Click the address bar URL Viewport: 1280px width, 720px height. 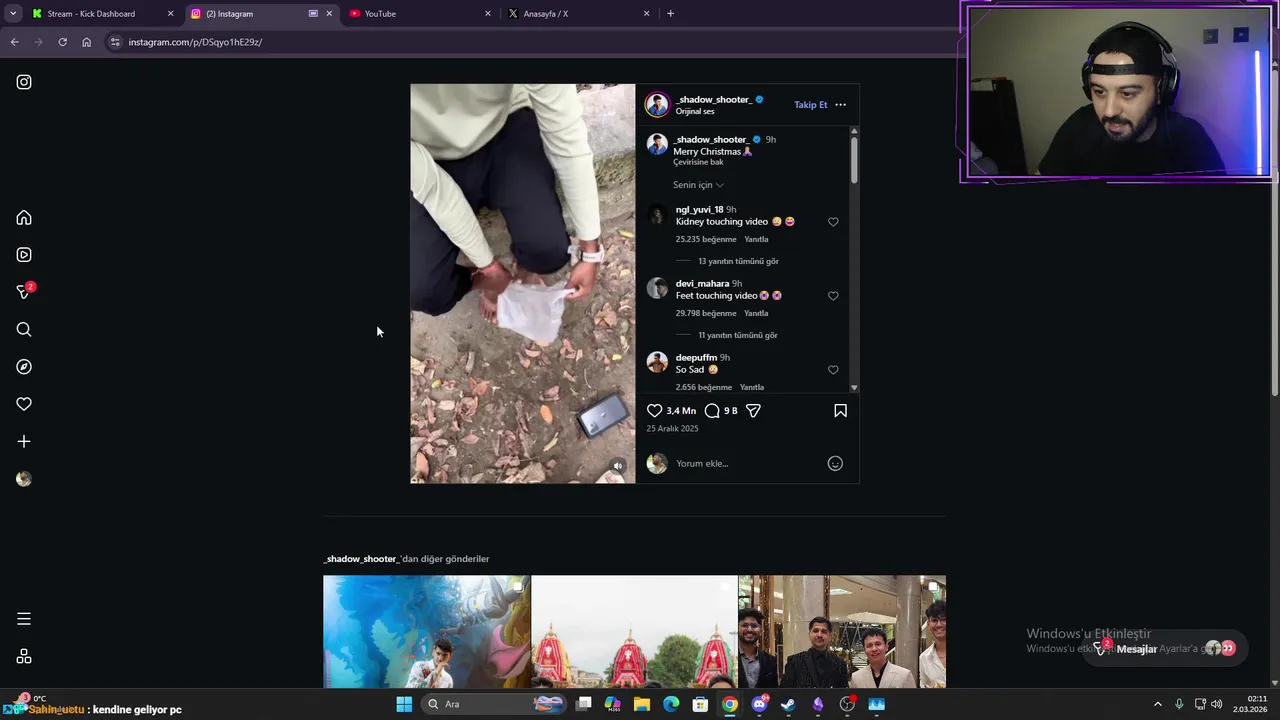tap(195, 42)
